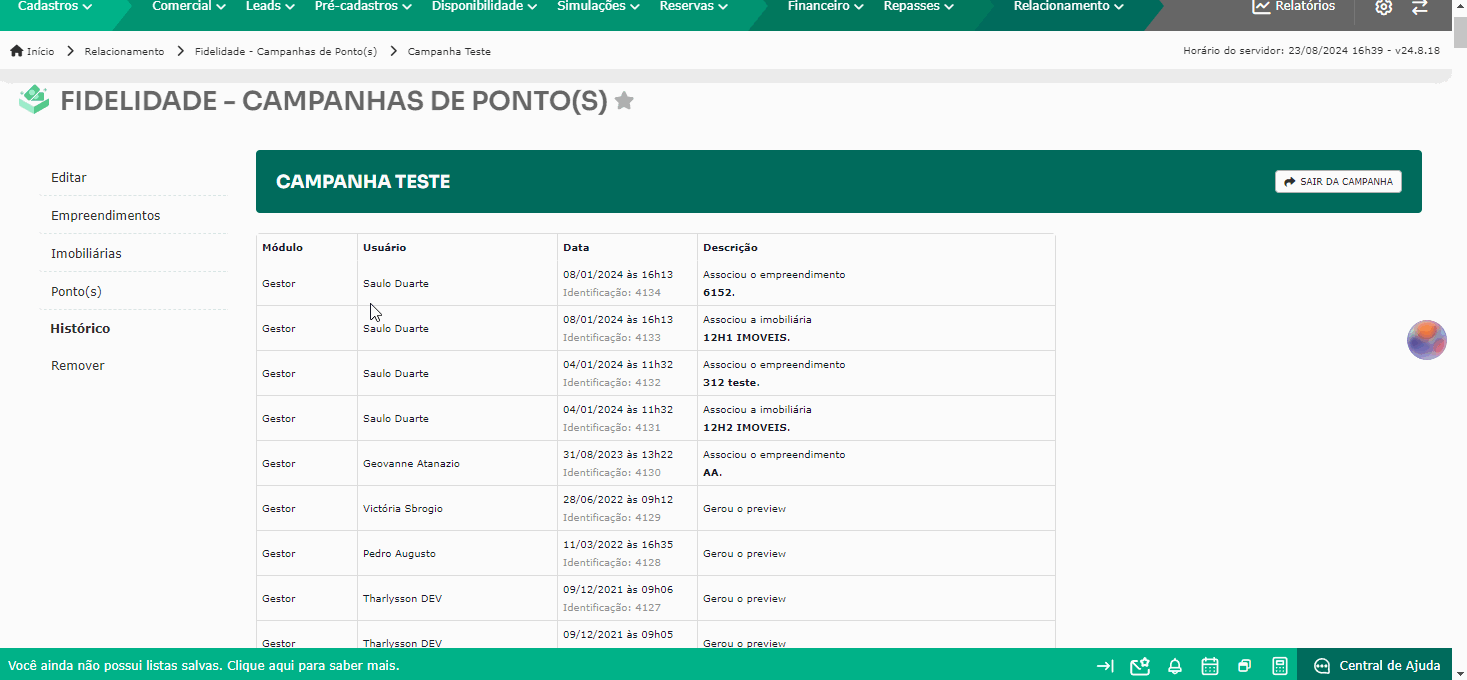Viewport: 1467px width, 680px height.
Task: Open notifications bell icon
Action: 1175,666
